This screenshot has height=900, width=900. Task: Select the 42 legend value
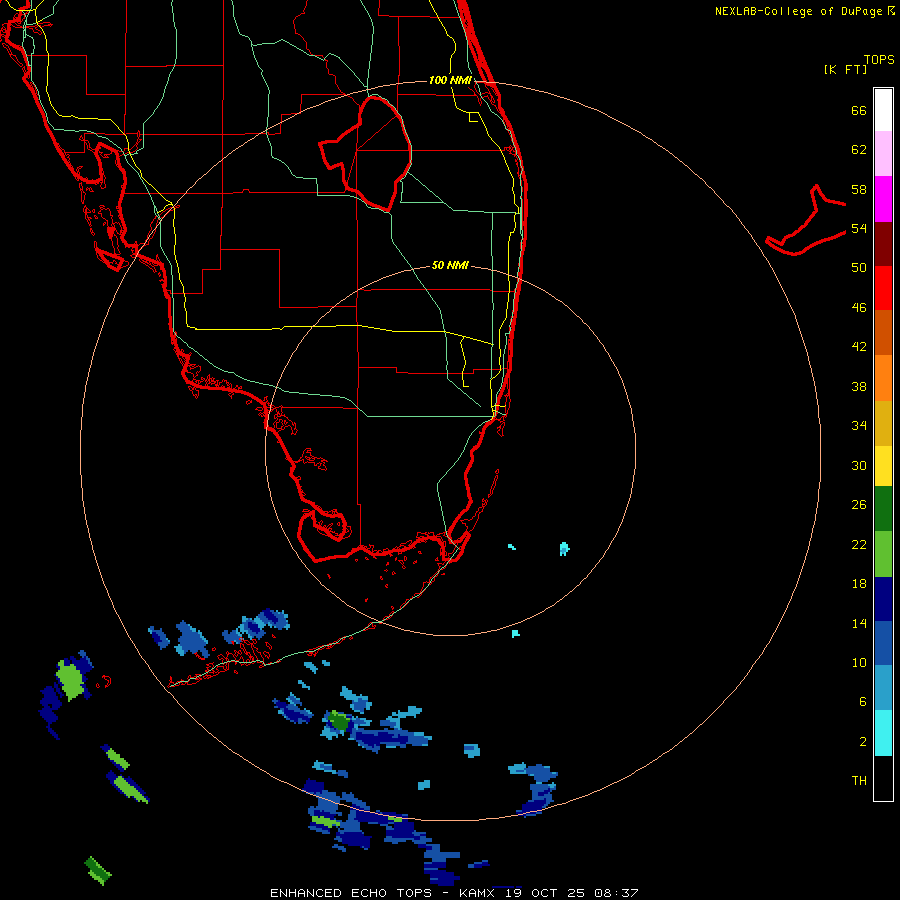pyautogui.click(x=859, y=346)
